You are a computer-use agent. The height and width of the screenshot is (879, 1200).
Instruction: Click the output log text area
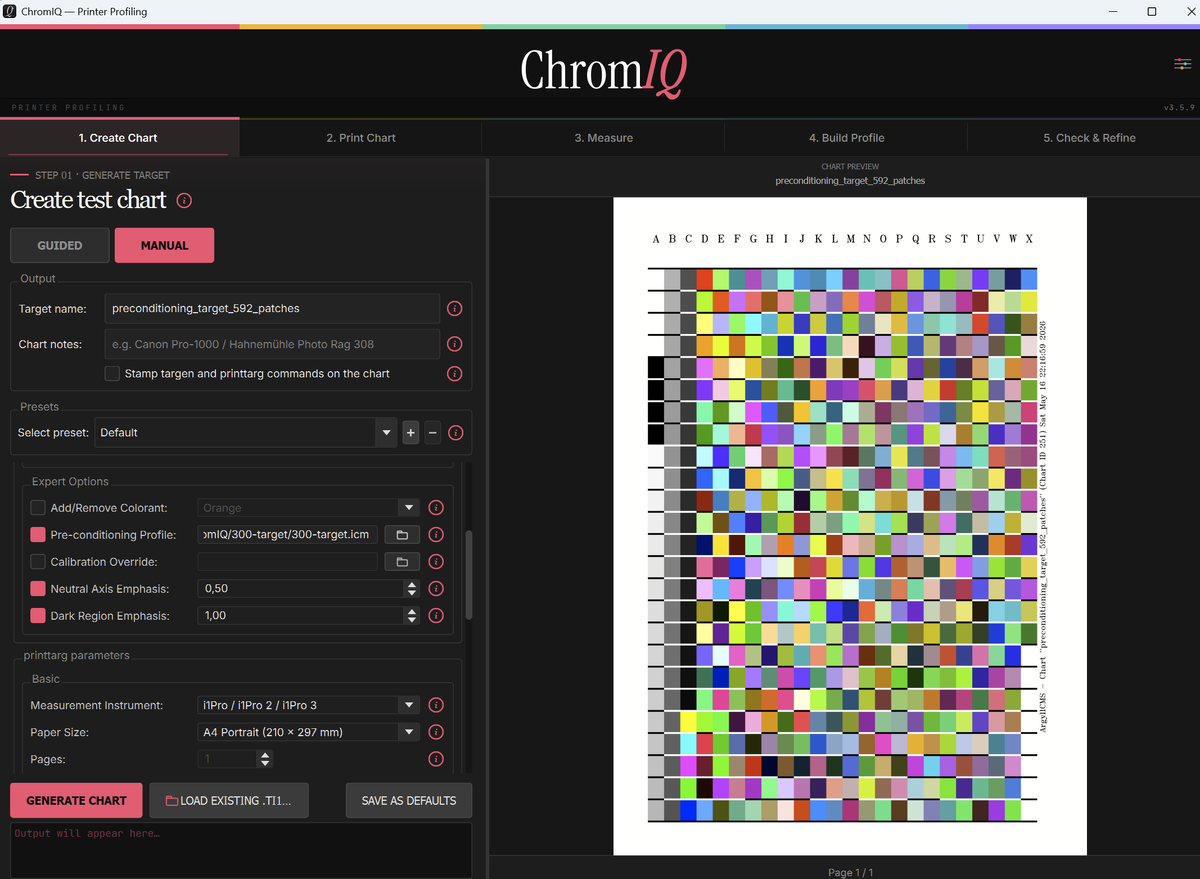click(241, 850)
